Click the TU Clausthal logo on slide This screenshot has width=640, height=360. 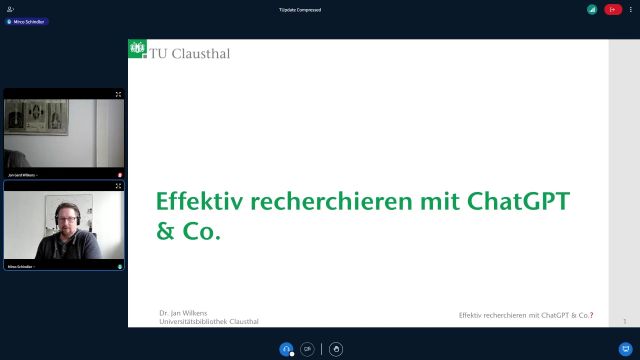179,50
